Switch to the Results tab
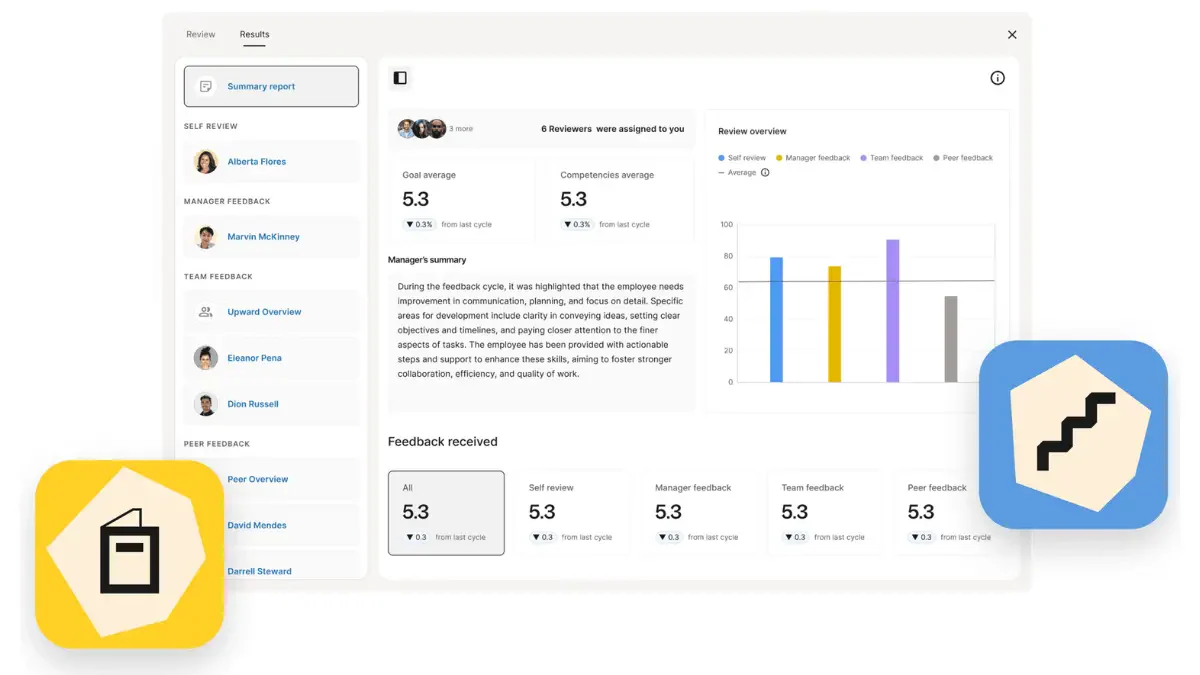Screen dimensions: 1200x675 pos(254,34)
